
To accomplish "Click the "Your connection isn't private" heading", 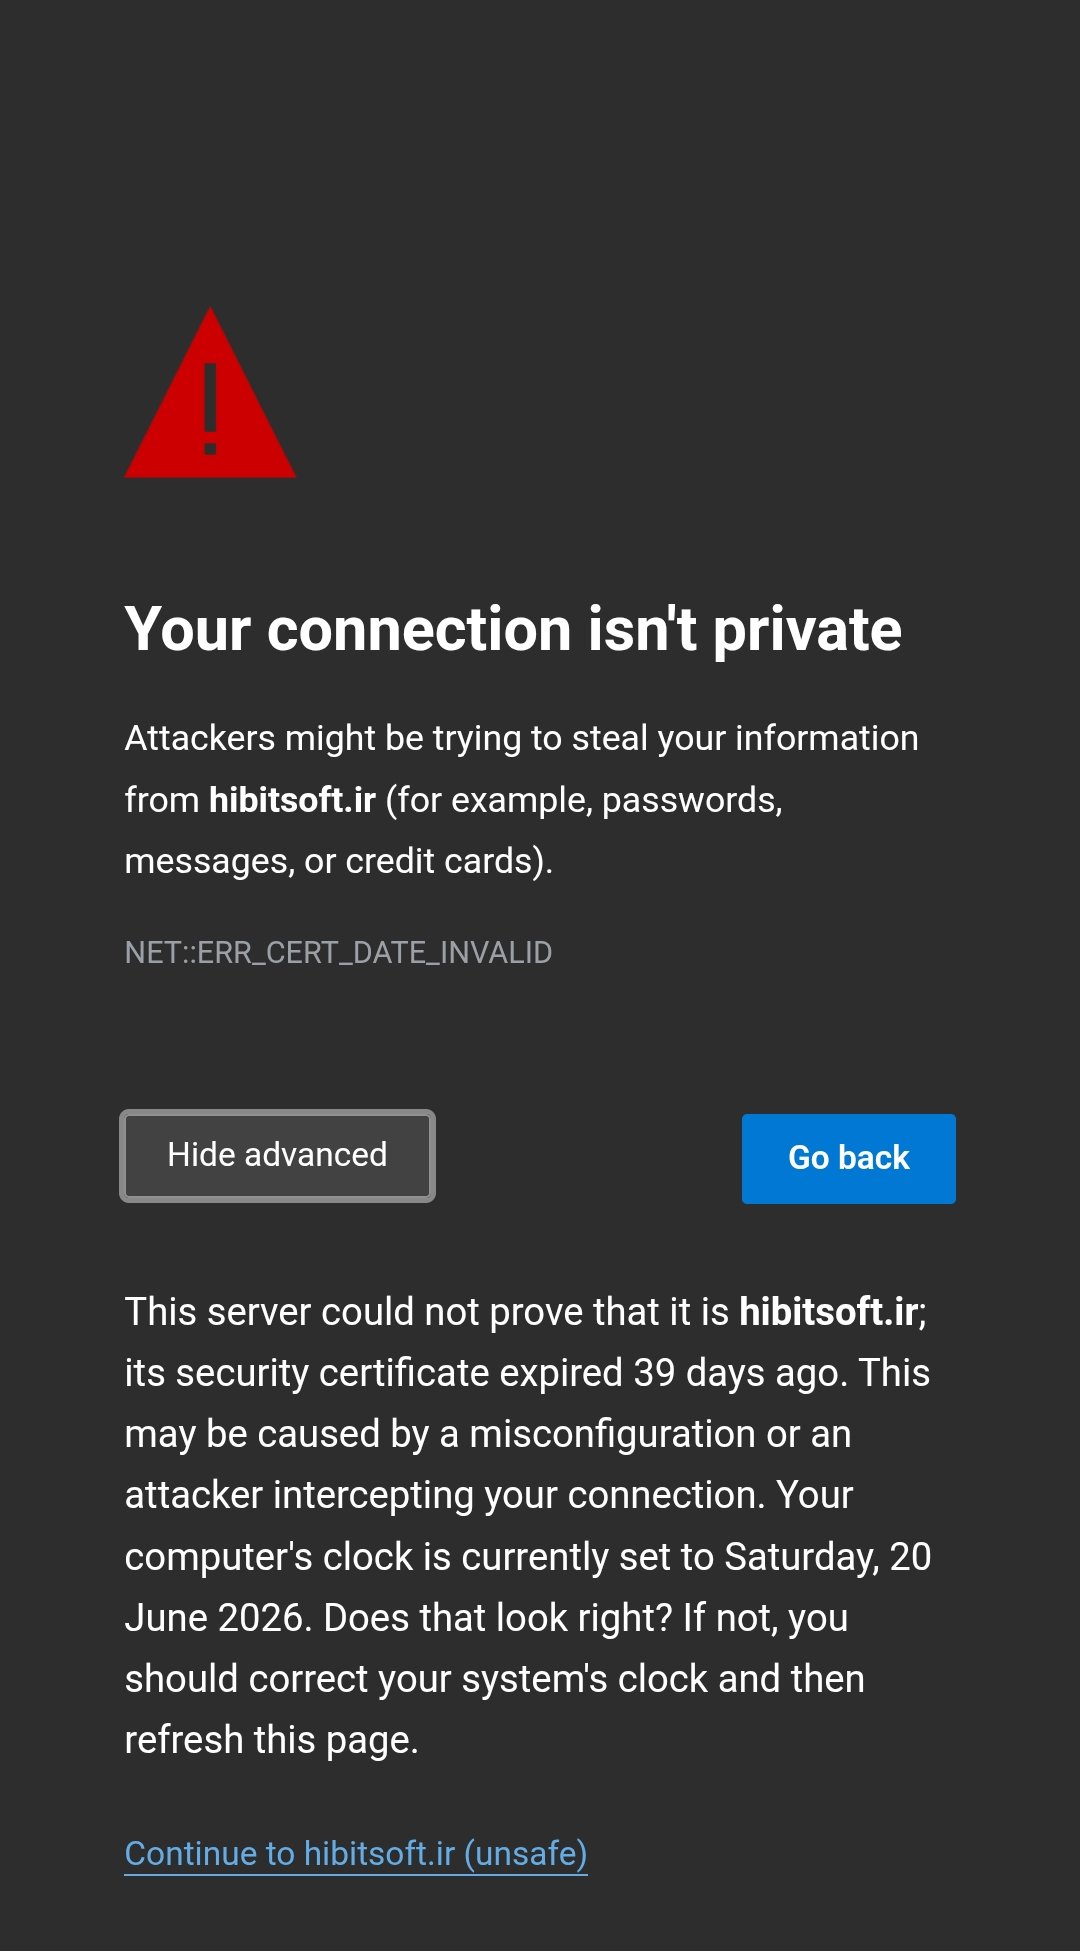I will (x=513, y=629).
